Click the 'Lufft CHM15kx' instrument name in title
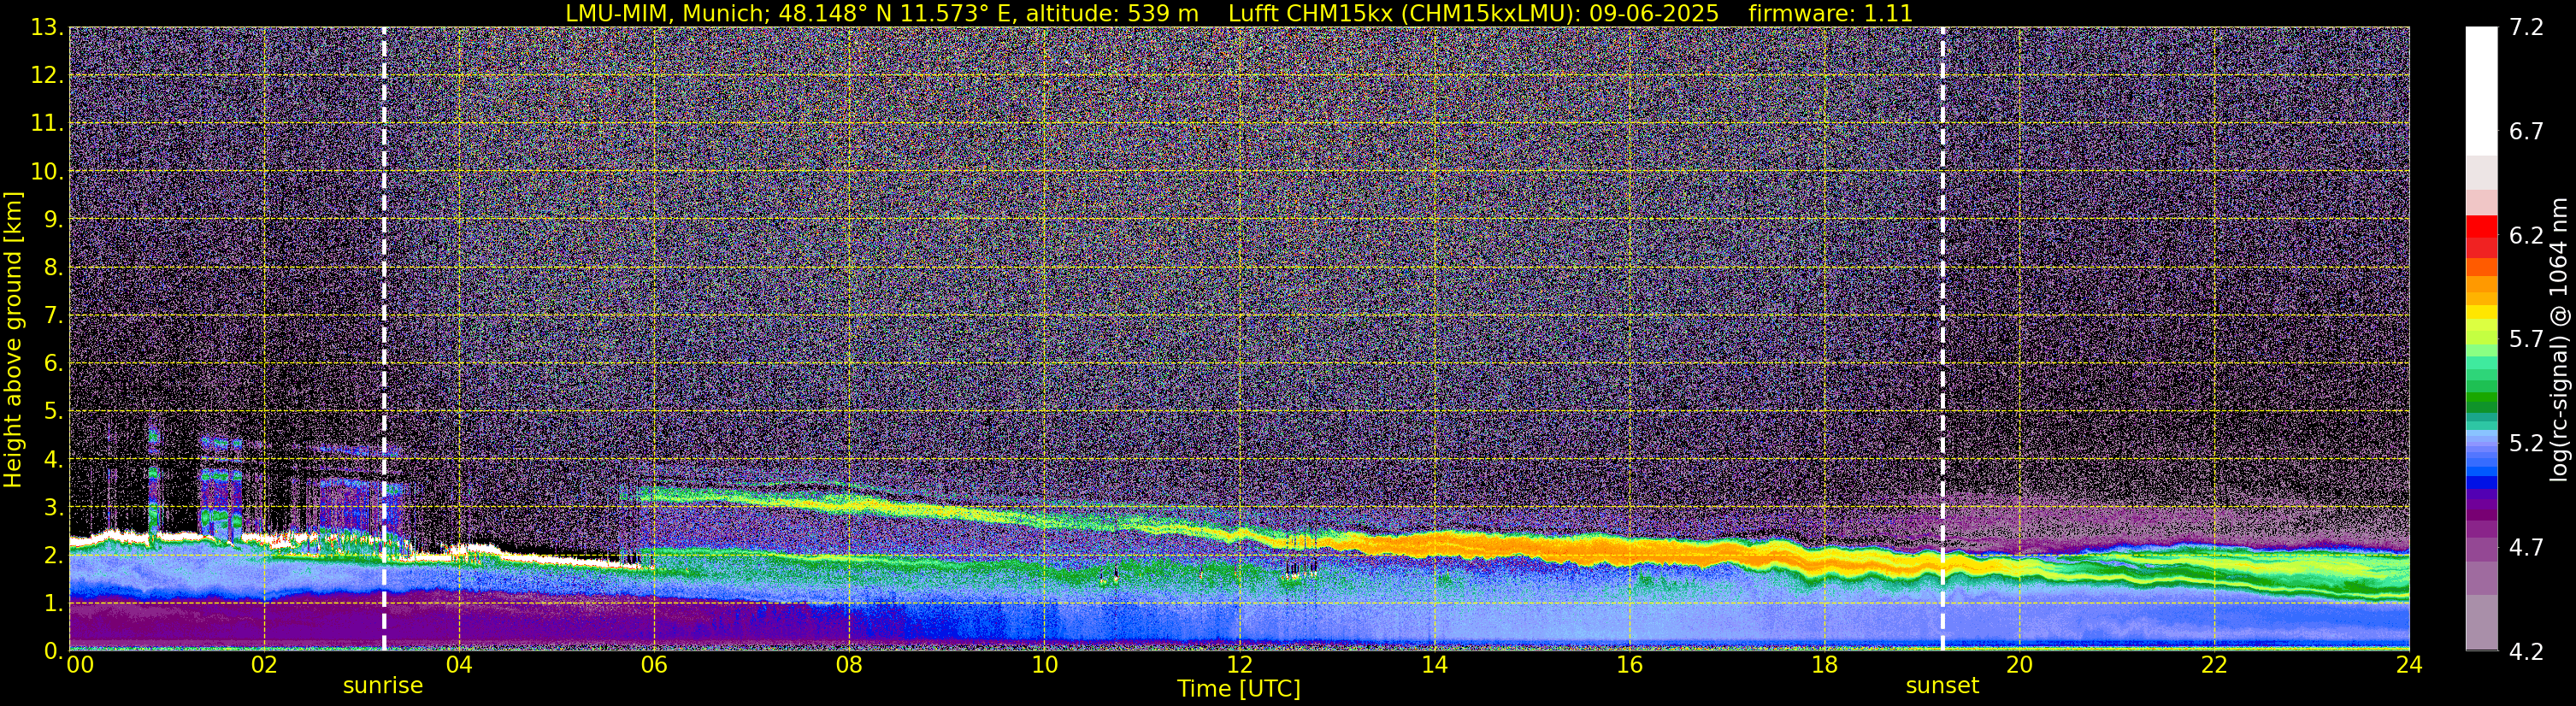The height and width of the screenshot is (706, 2576). [1310, 14]
